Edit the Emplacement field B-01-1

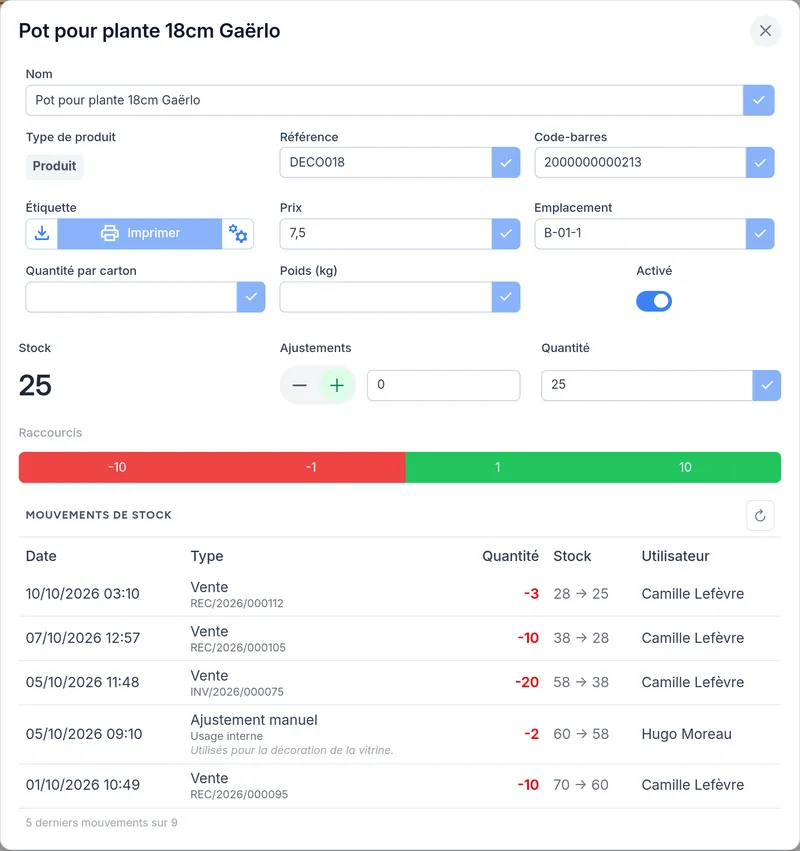click(640, 234)
